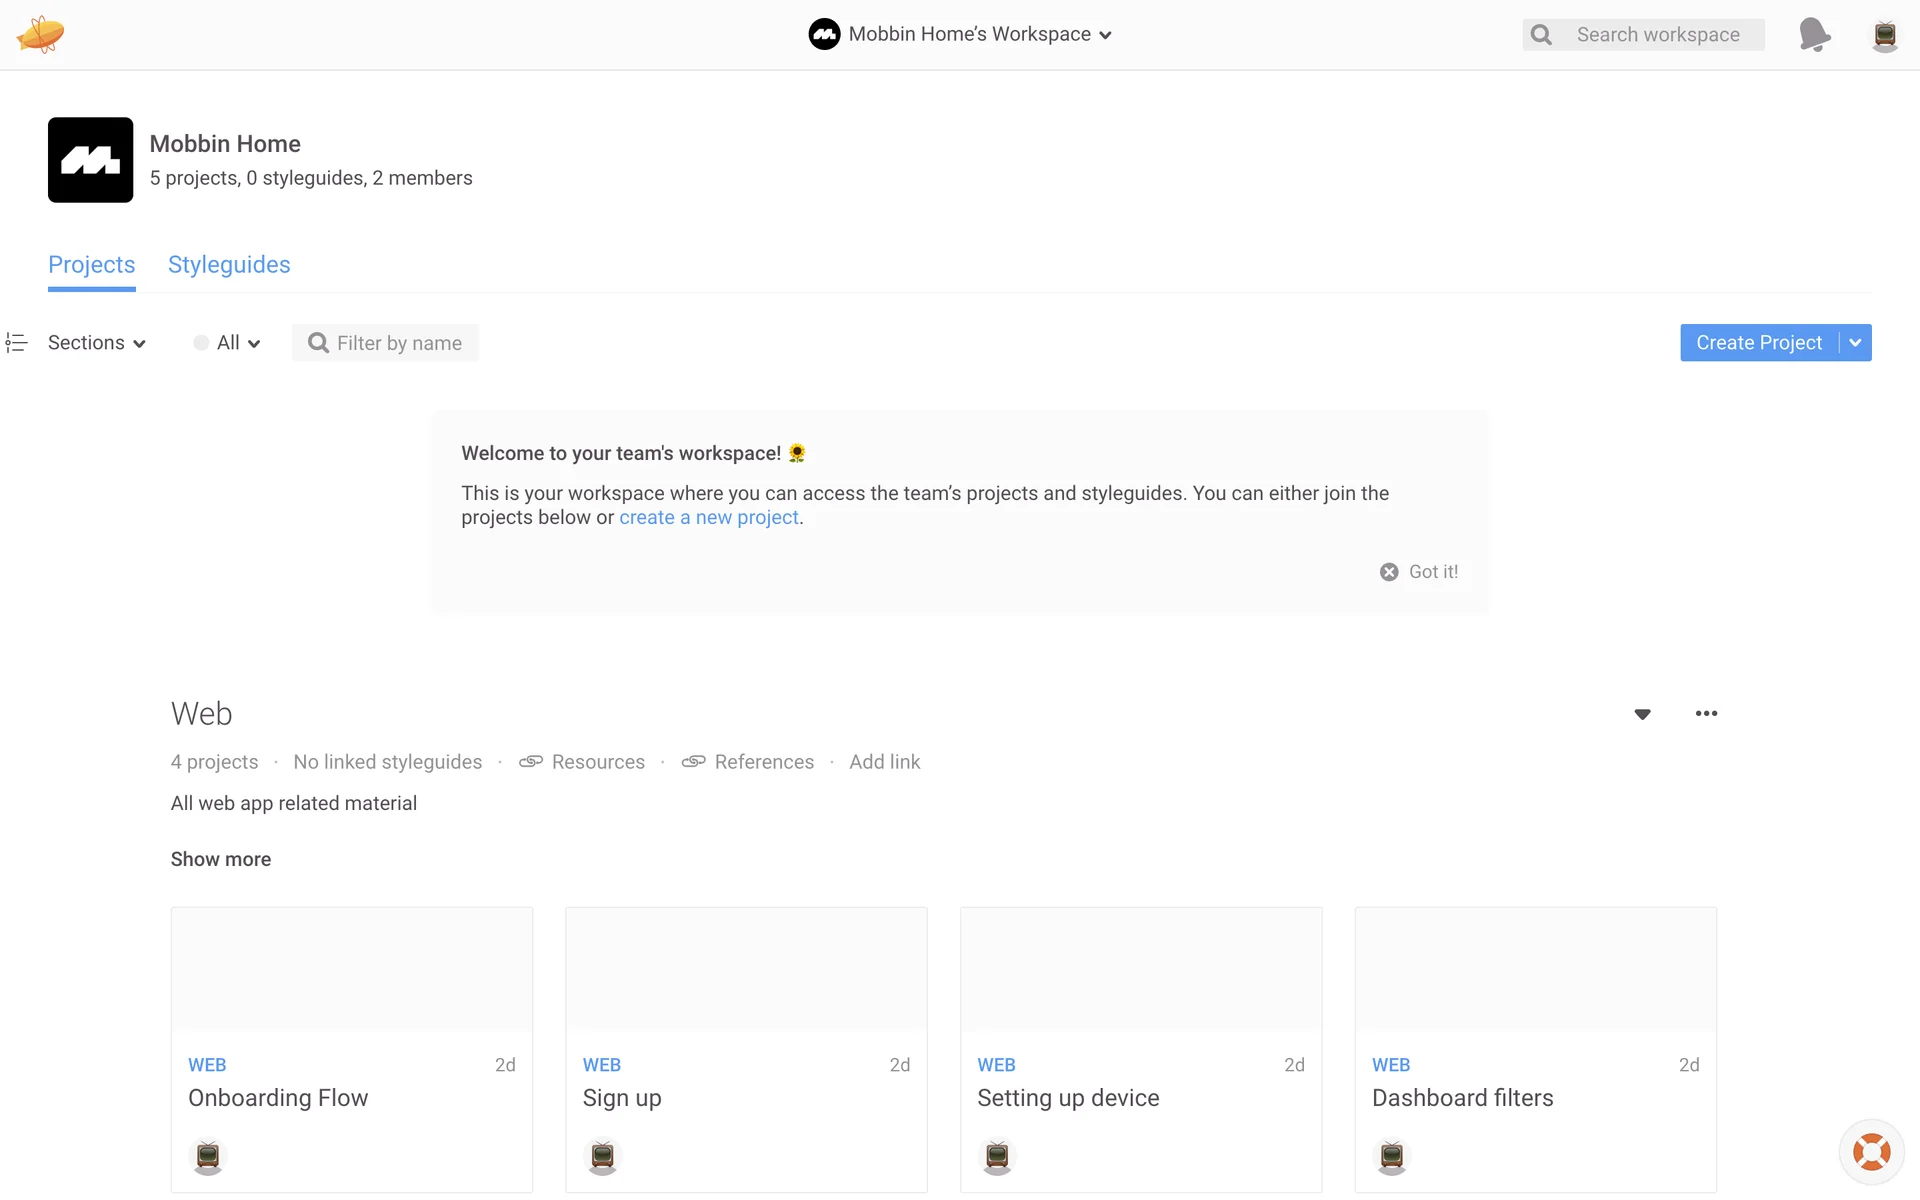Open the notifications bell
The image size is (1920, 1200).
1814,35
